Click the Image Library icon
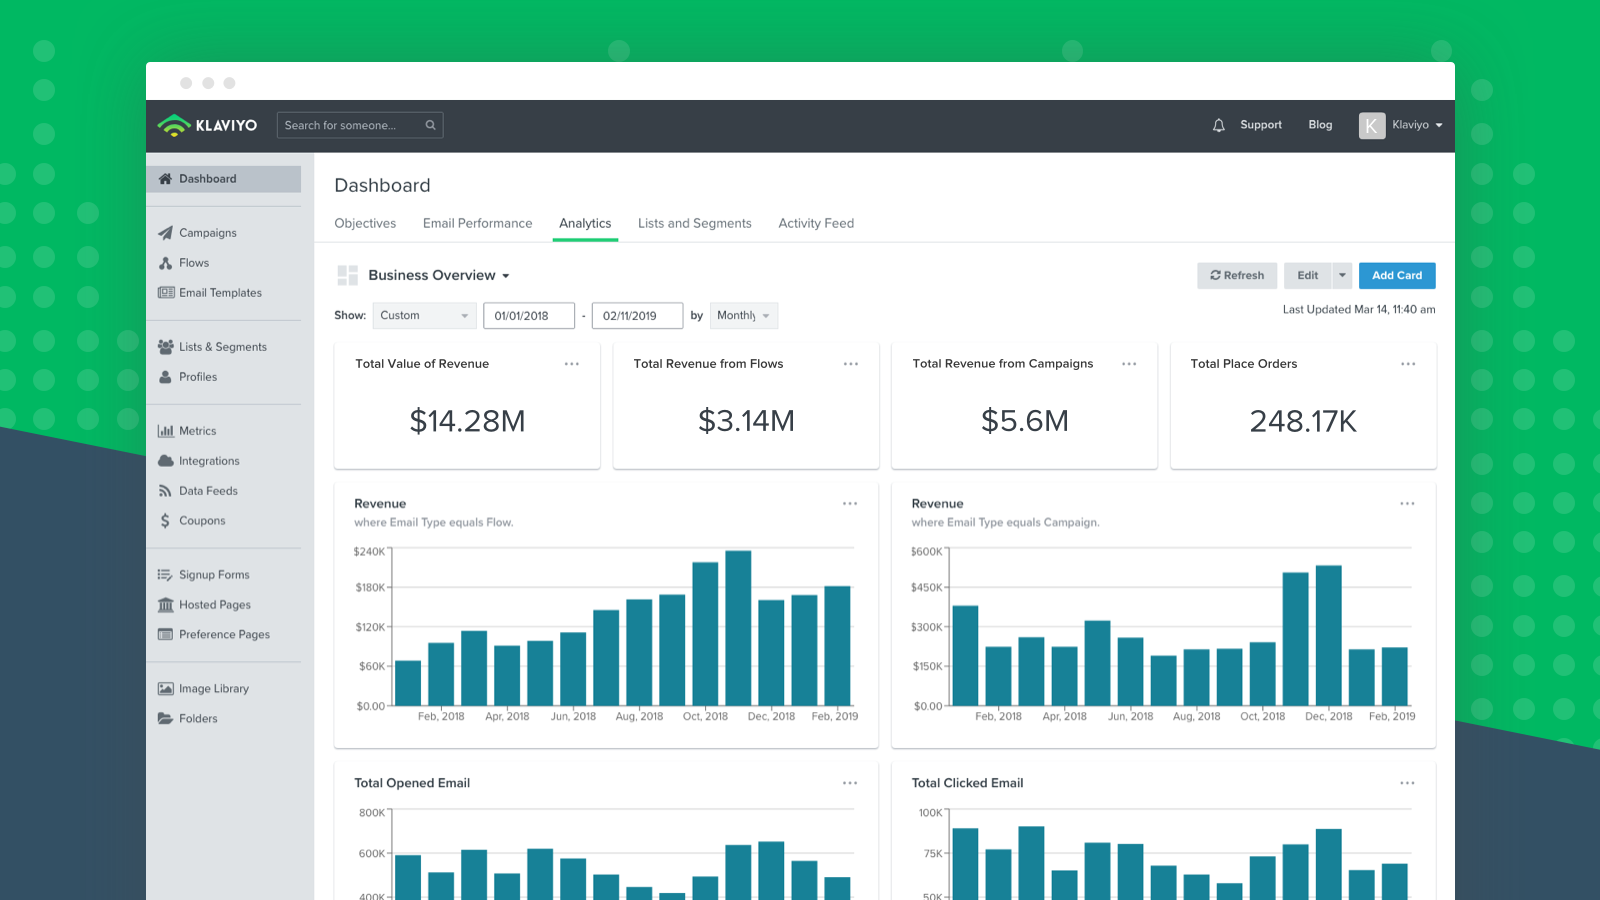The width and height of the screenshot is (1600, 900). click(x=166, y=688)
